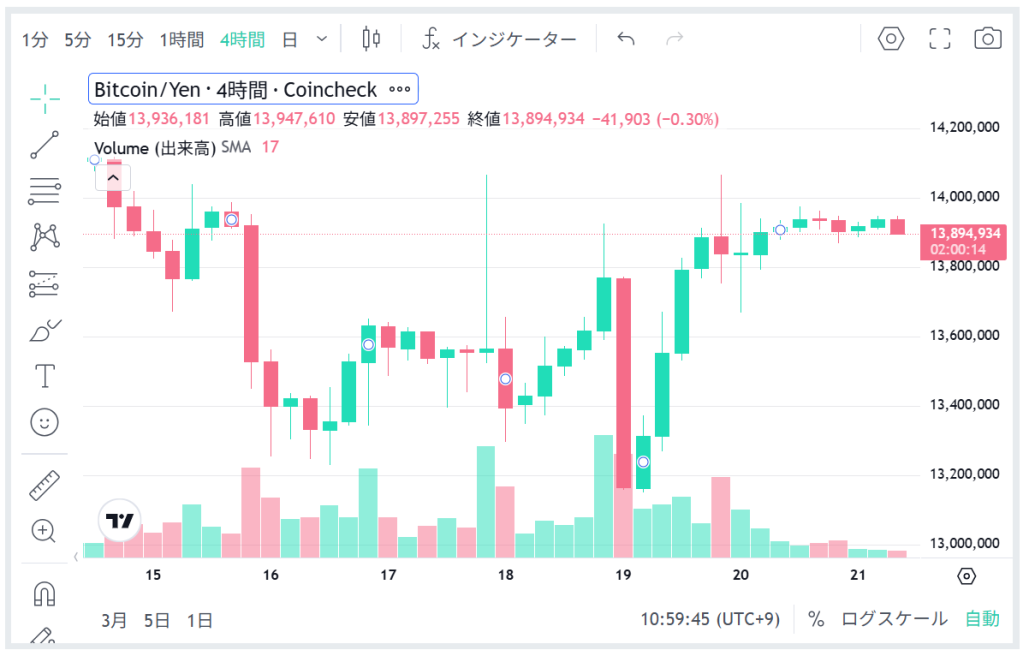Toggle the ログスケール log scale
This screenshot has height=656, width=1023.
(x=894, y=619)
